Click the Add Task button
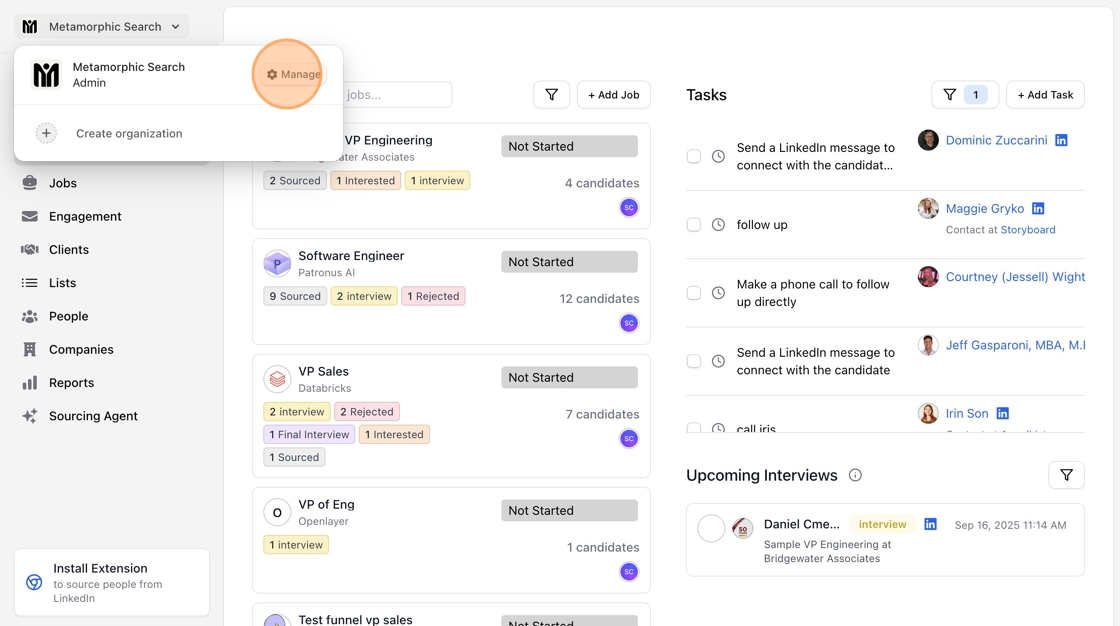1120x626 pixels. tap(1045, 95)
